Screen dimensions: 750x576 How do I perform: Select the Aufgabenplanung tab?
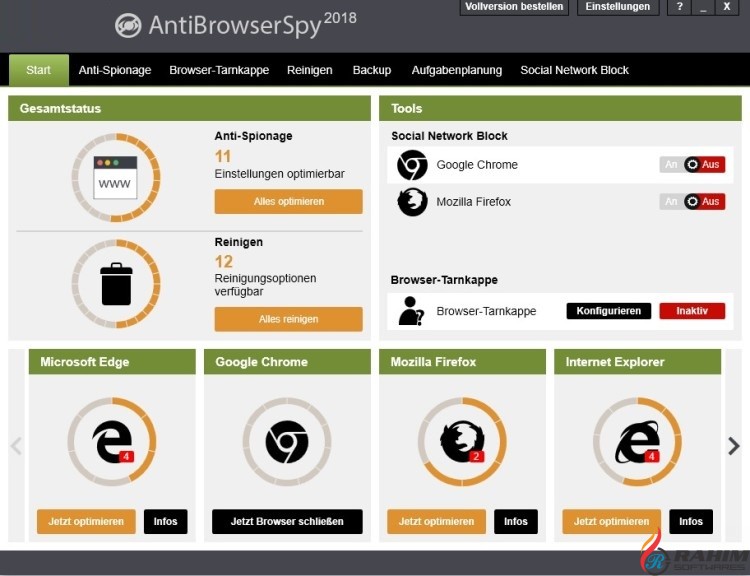coord(457,70)
